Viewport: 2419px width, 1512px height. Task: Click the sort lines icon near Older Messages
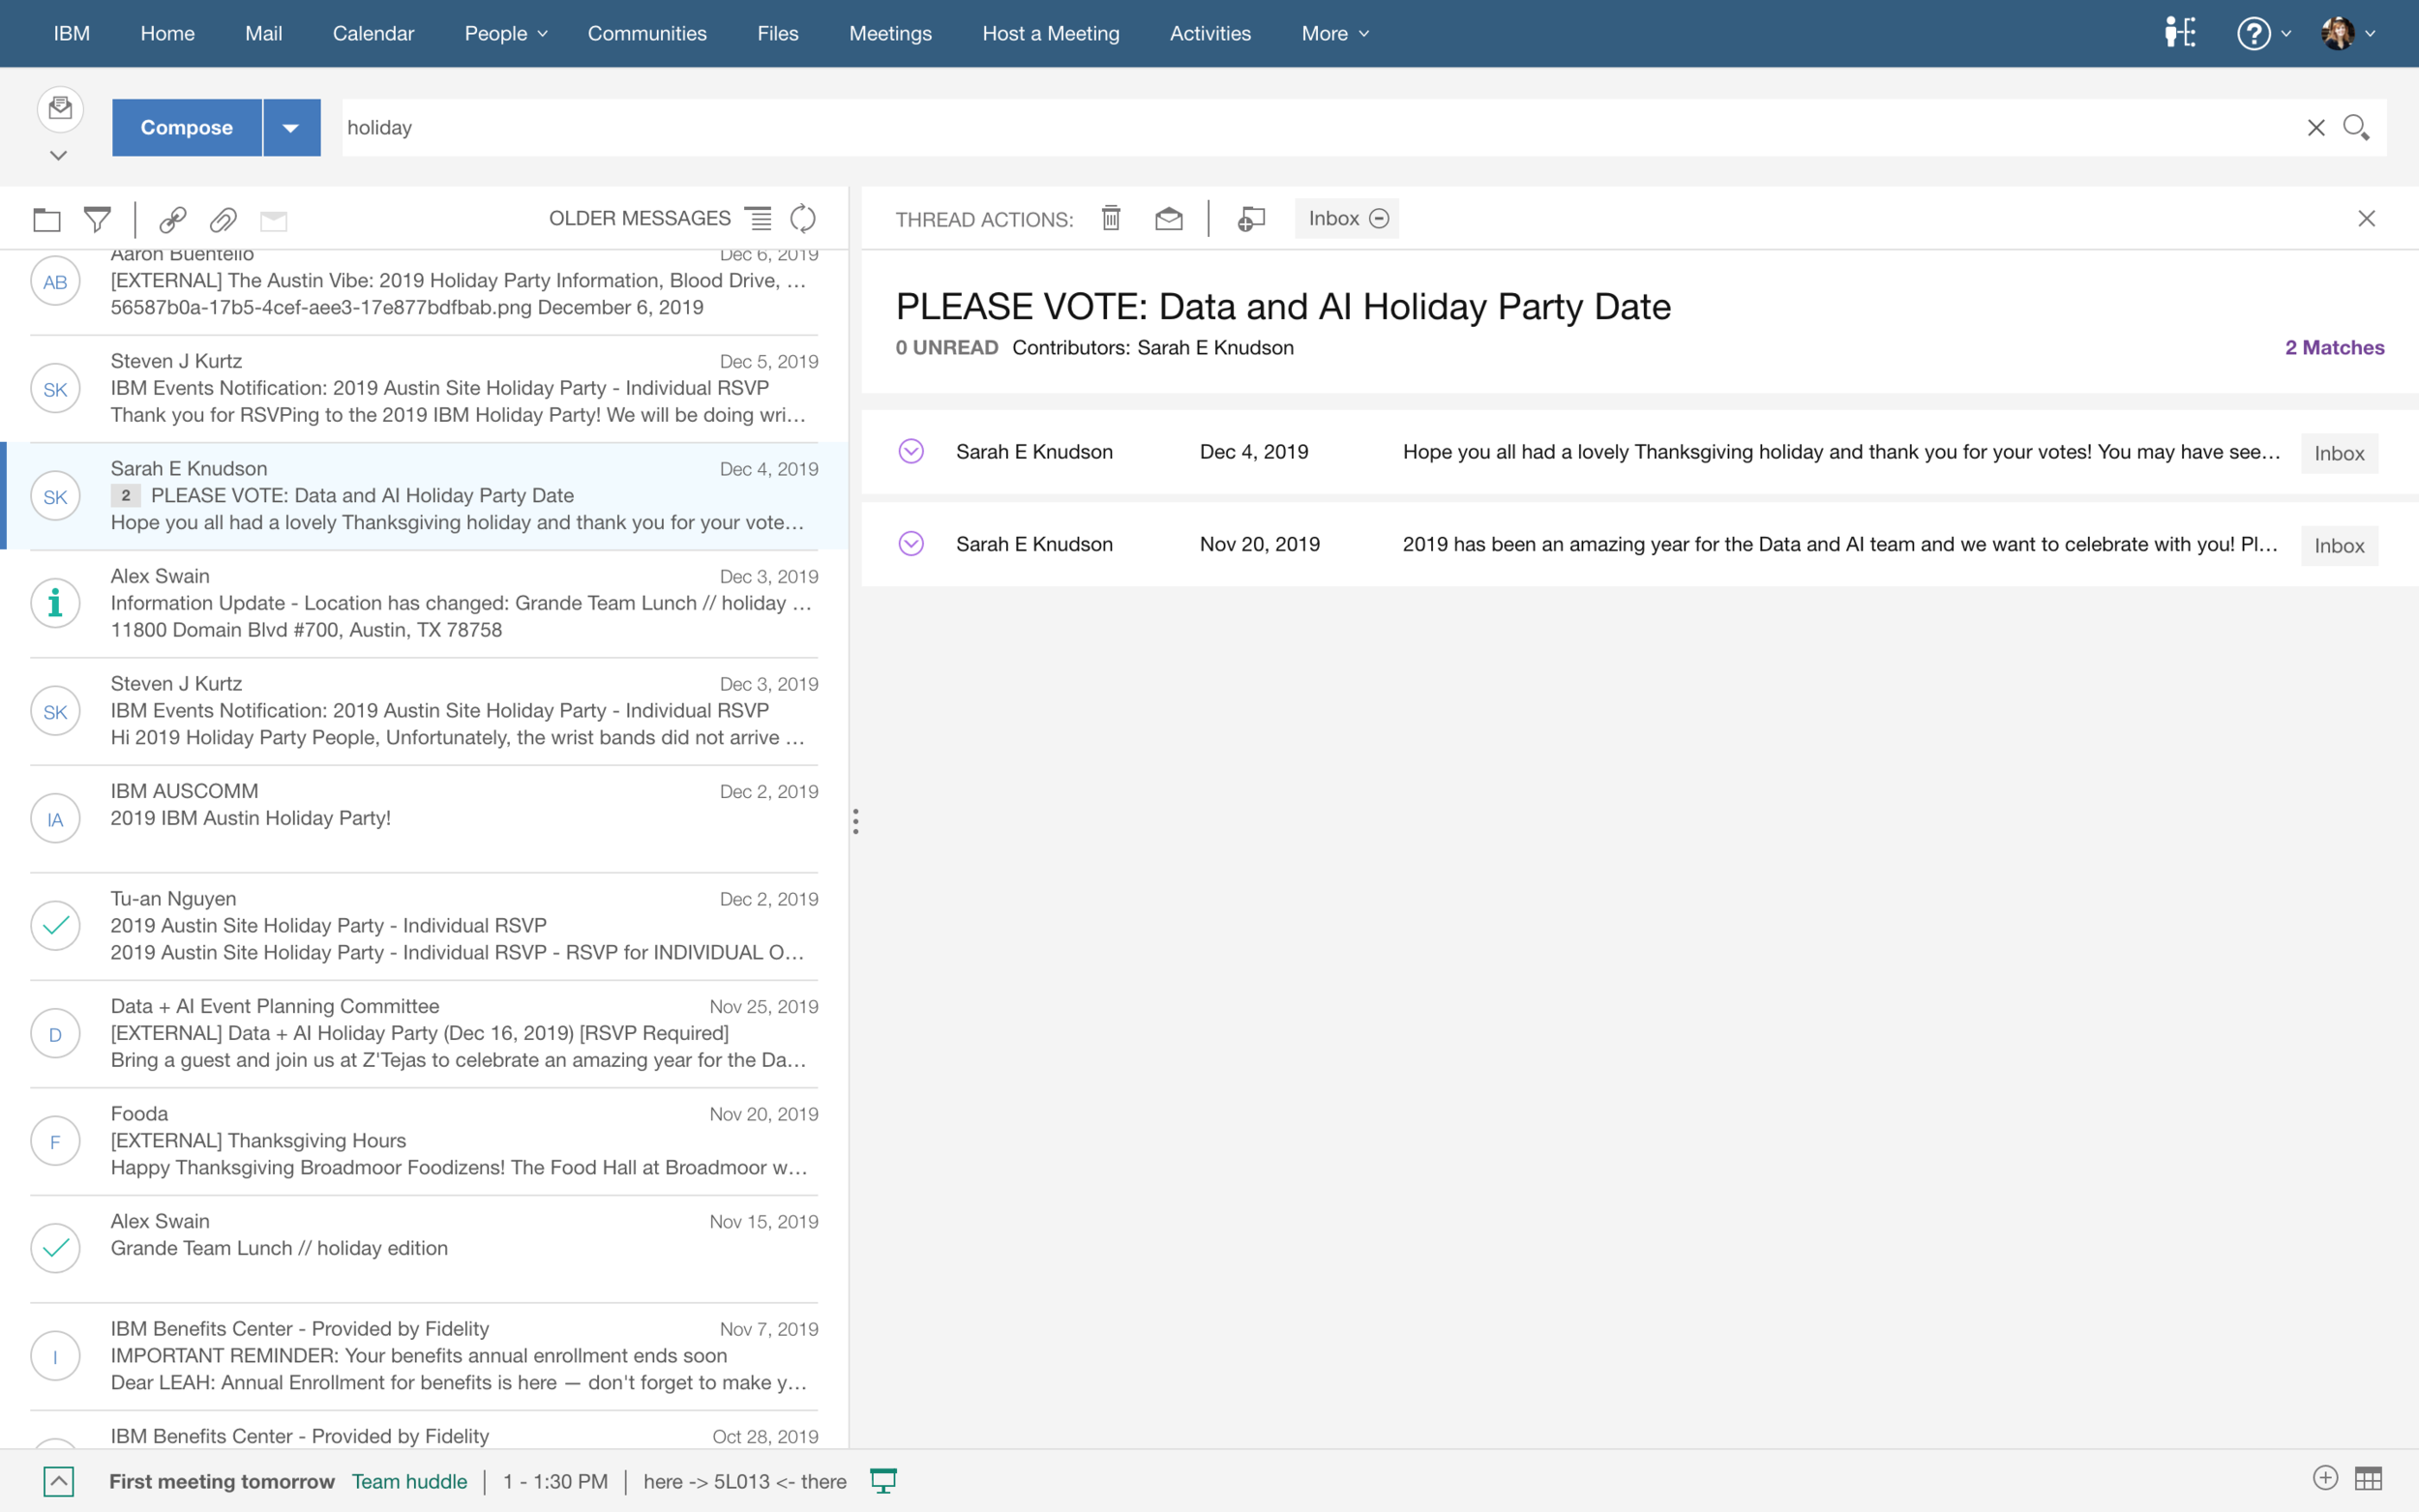pyautogui.click(x=760, y=218)
